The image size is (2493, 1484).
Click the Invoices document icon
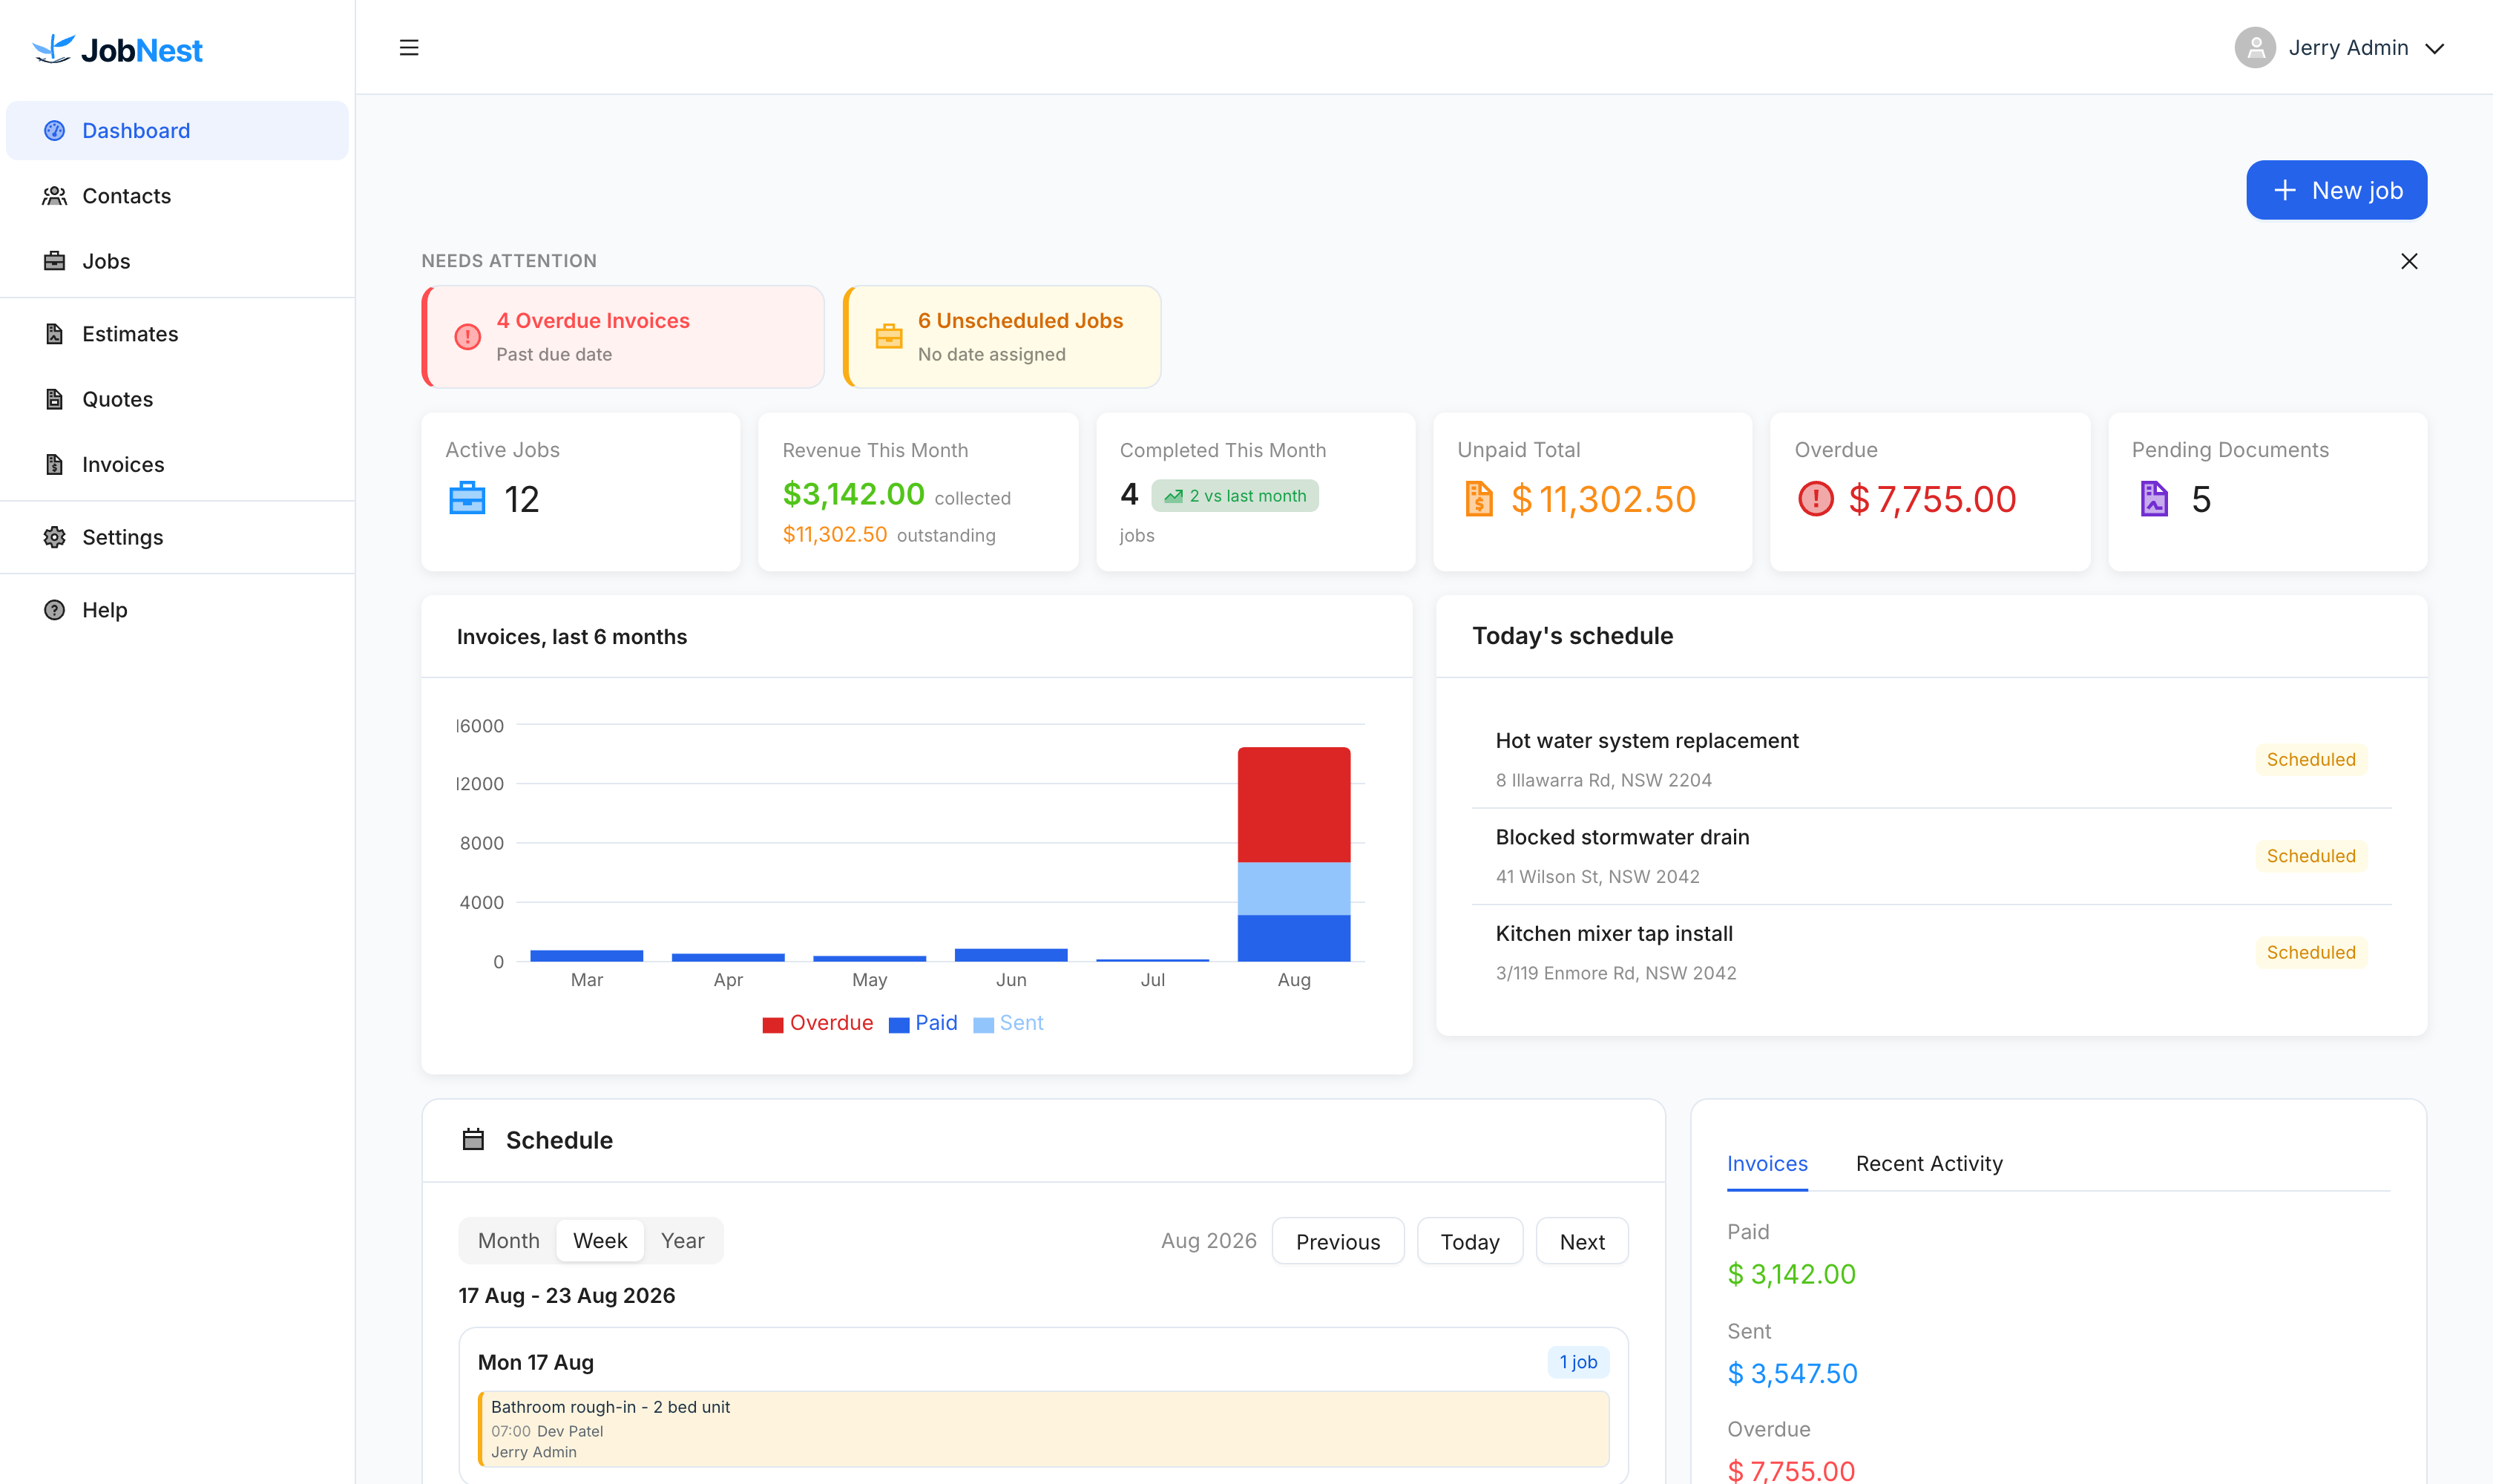[55, 463]
